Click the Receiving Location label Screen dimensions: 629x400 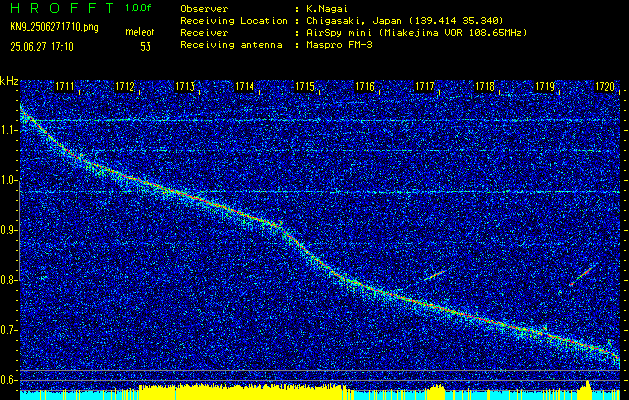234,20
